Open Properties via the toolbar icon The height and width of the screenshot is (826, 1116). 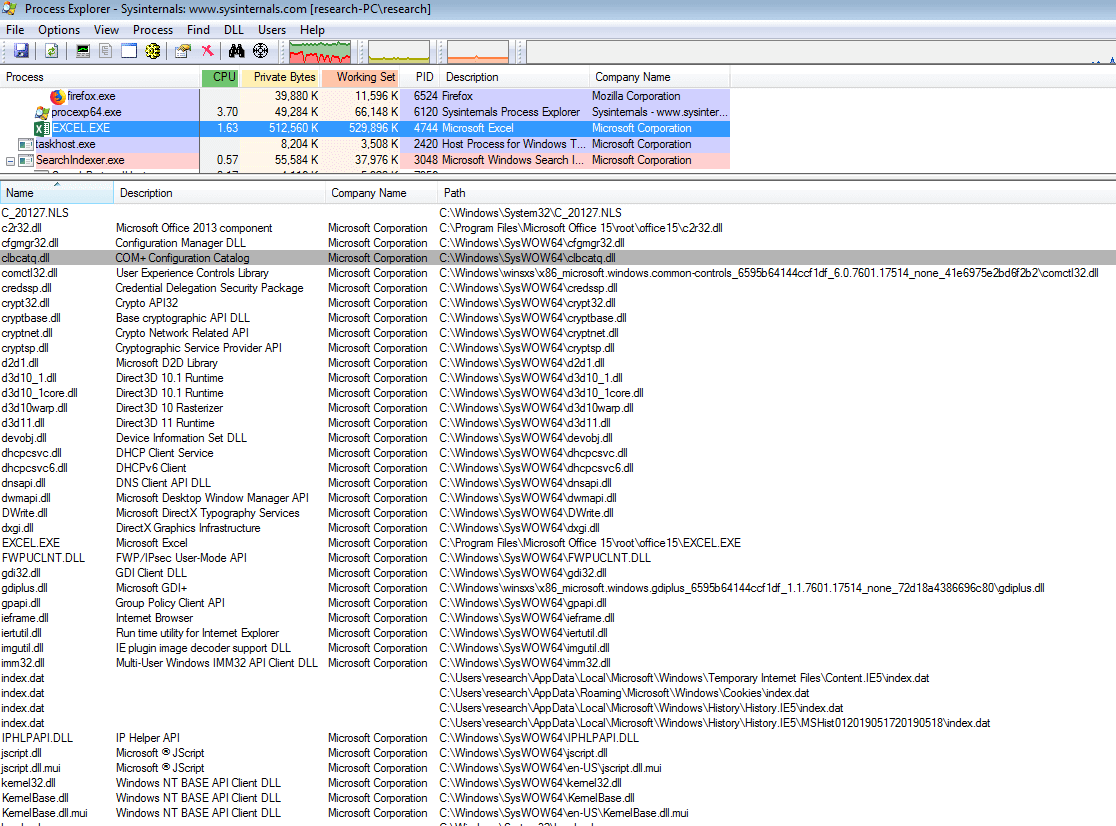click(x=183, y=51)
